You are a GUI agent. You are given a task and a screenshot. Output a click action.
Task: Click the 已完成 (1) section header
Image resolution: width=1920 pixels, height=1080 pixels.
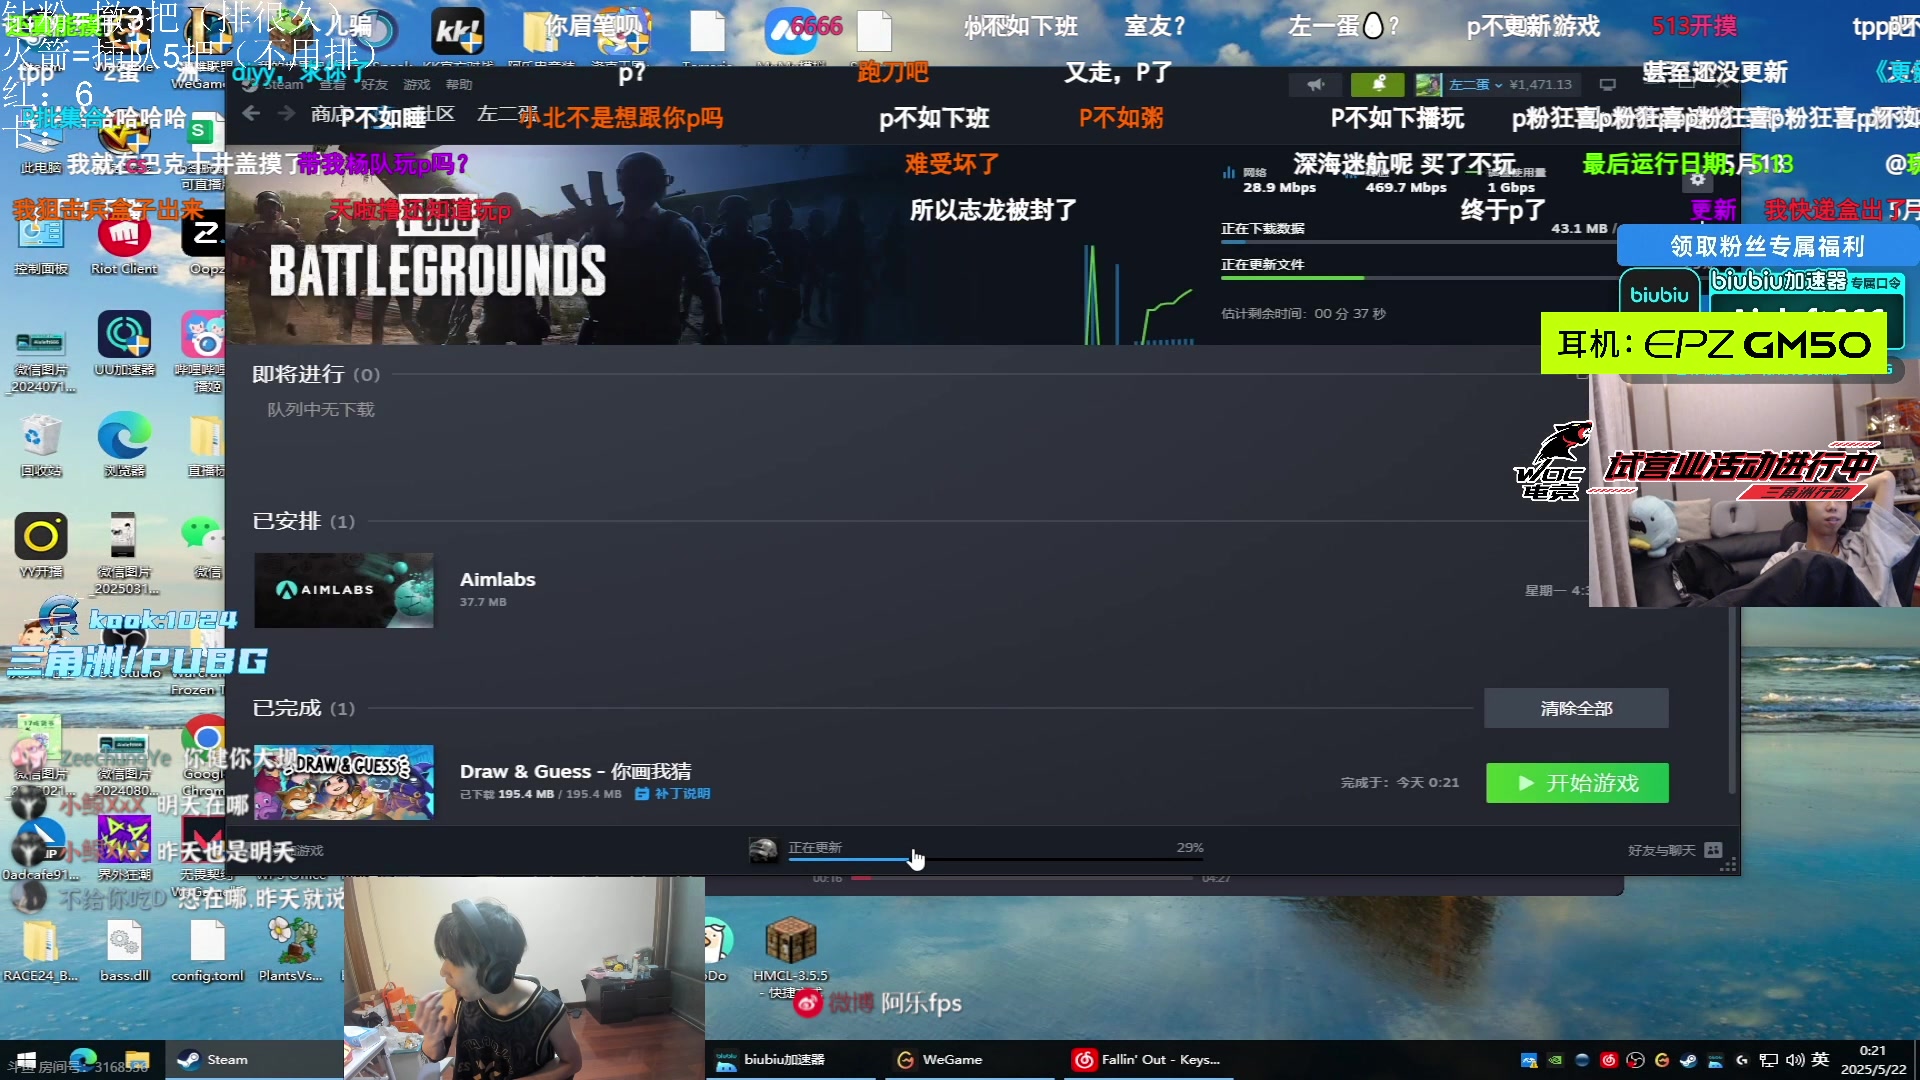303,708
